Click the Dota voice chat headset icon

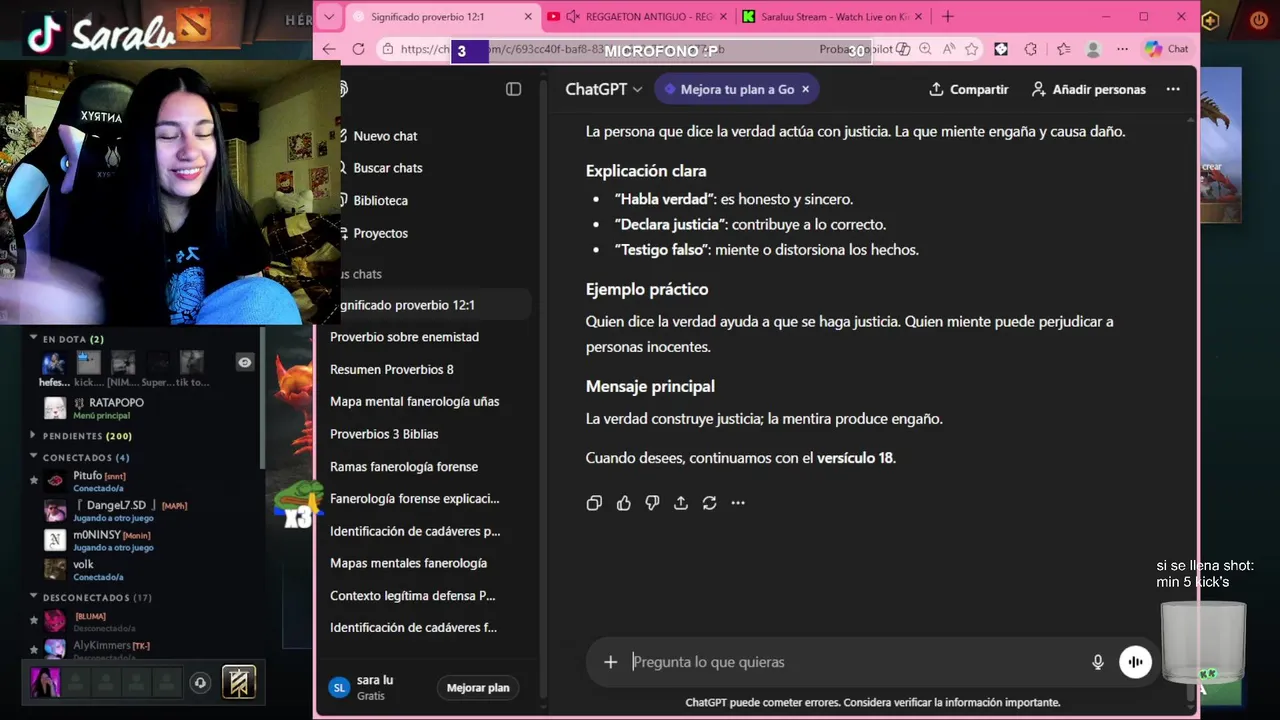tap(200, 683)
